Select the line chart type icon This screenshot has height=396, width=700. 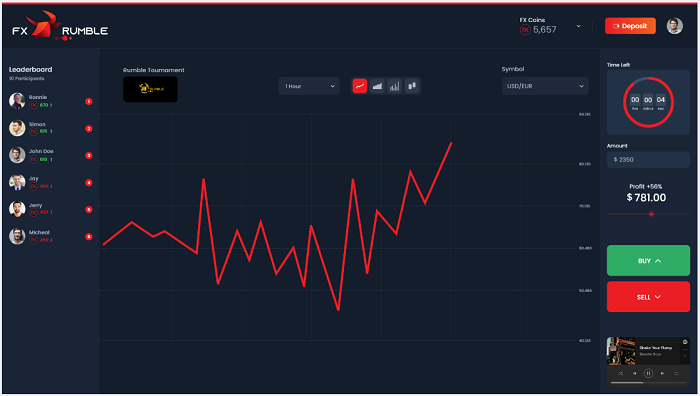pos(359,86)
